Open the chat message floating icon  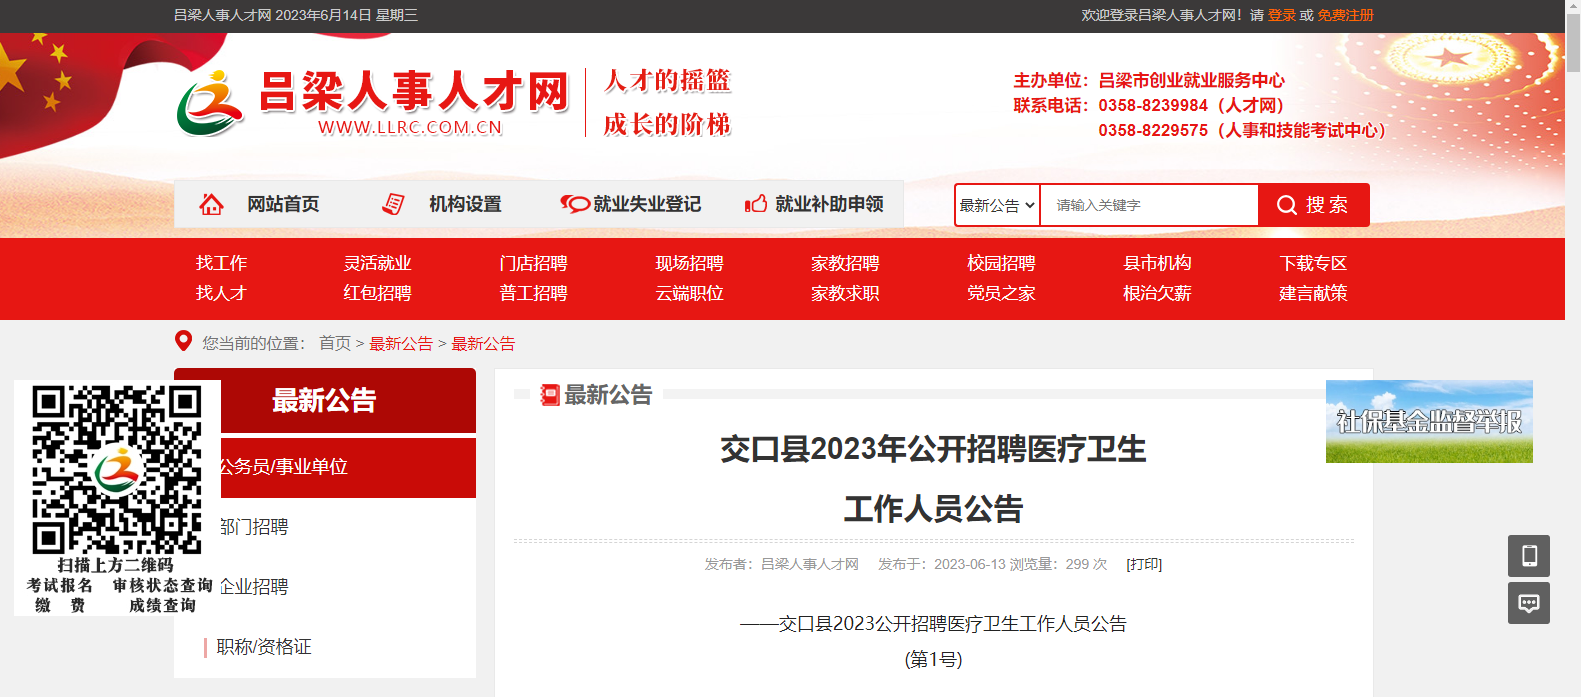click(x=1528, y=603)
